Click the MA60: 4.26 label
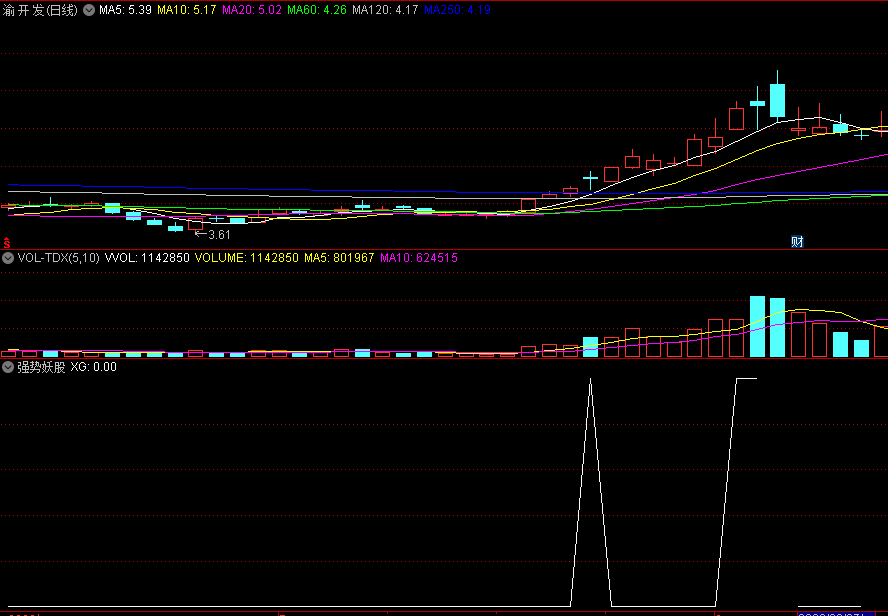 pos(317,10)
